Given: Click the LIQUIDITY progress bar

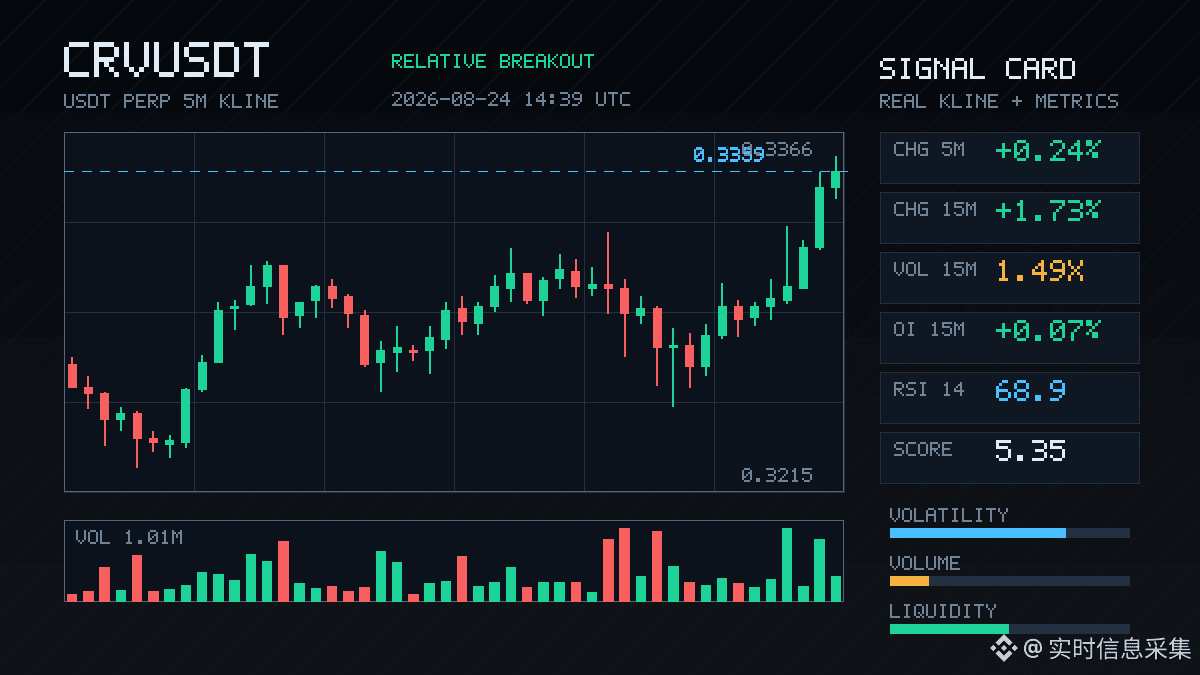Looking at the screenshot, I should [x=1010, y=629].
